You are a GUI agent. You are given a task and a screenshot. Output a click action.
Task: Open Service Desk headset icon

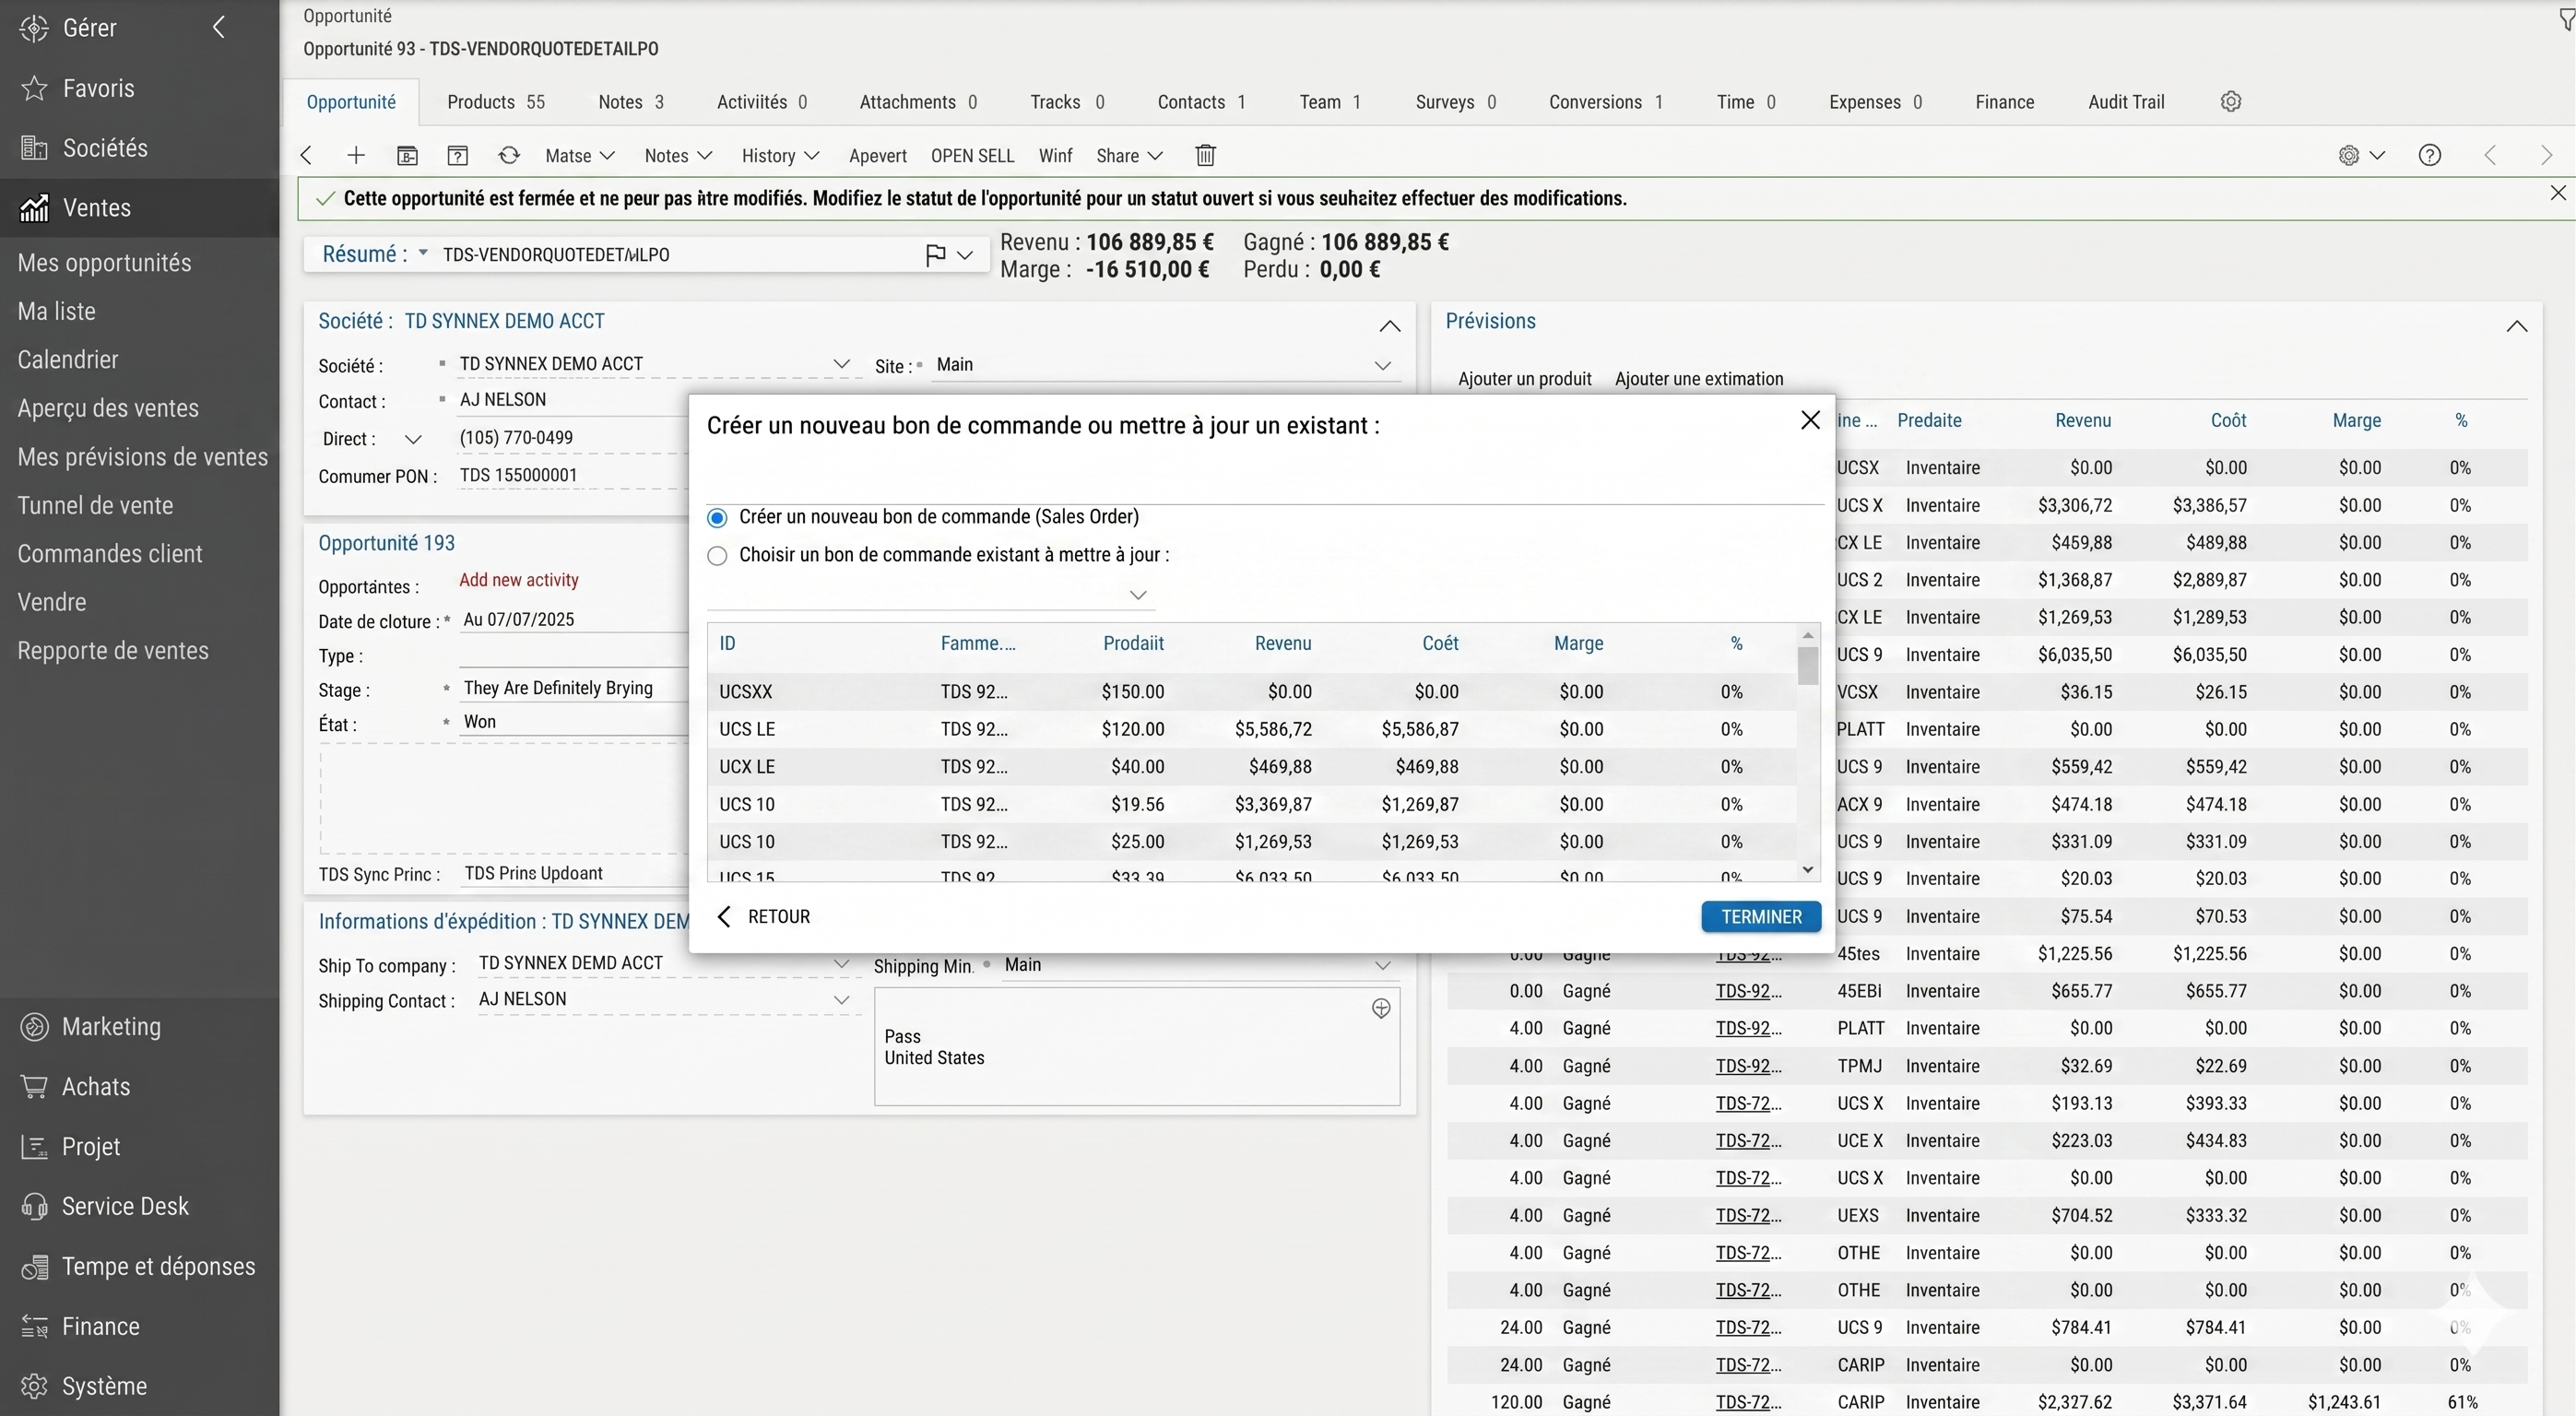point(34,1207)
